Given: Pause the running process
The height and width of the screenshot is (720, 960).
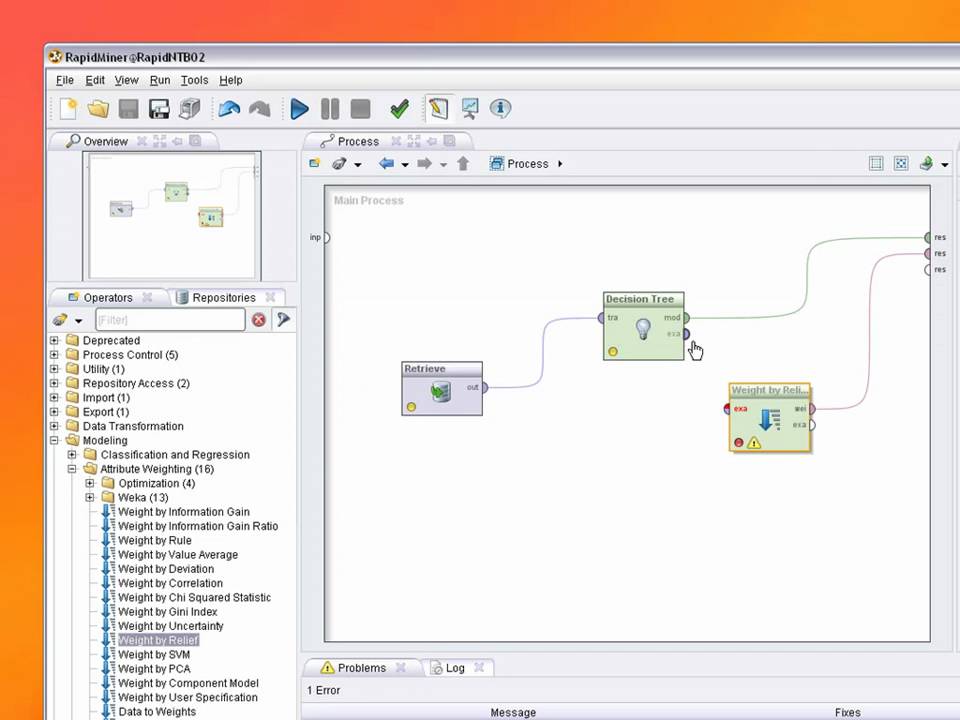Looking at the screenshot, I should [330, 109].
